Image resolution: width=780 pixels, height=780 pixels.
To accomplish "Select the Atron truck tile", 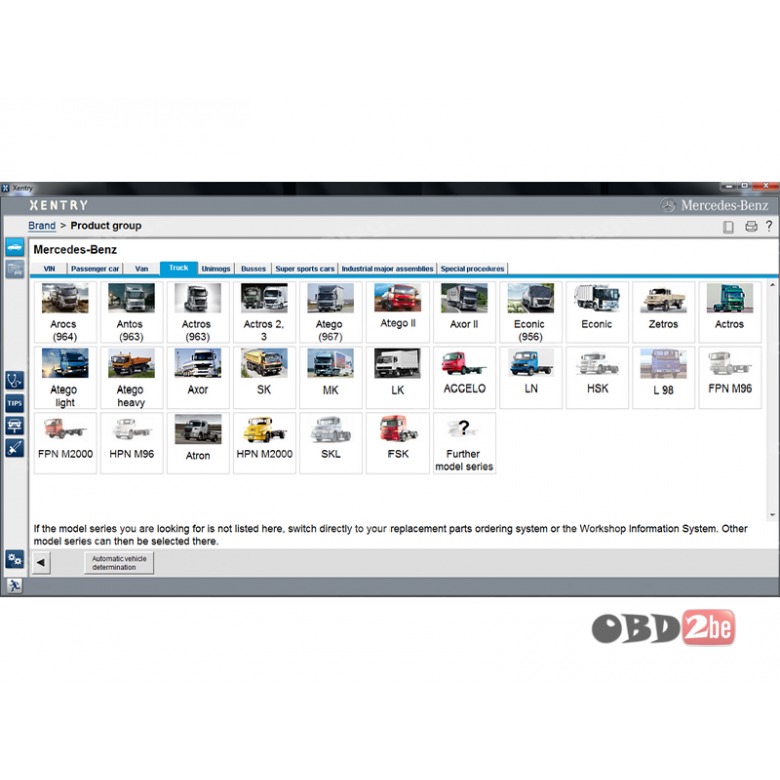I will [x=198, y=443].
